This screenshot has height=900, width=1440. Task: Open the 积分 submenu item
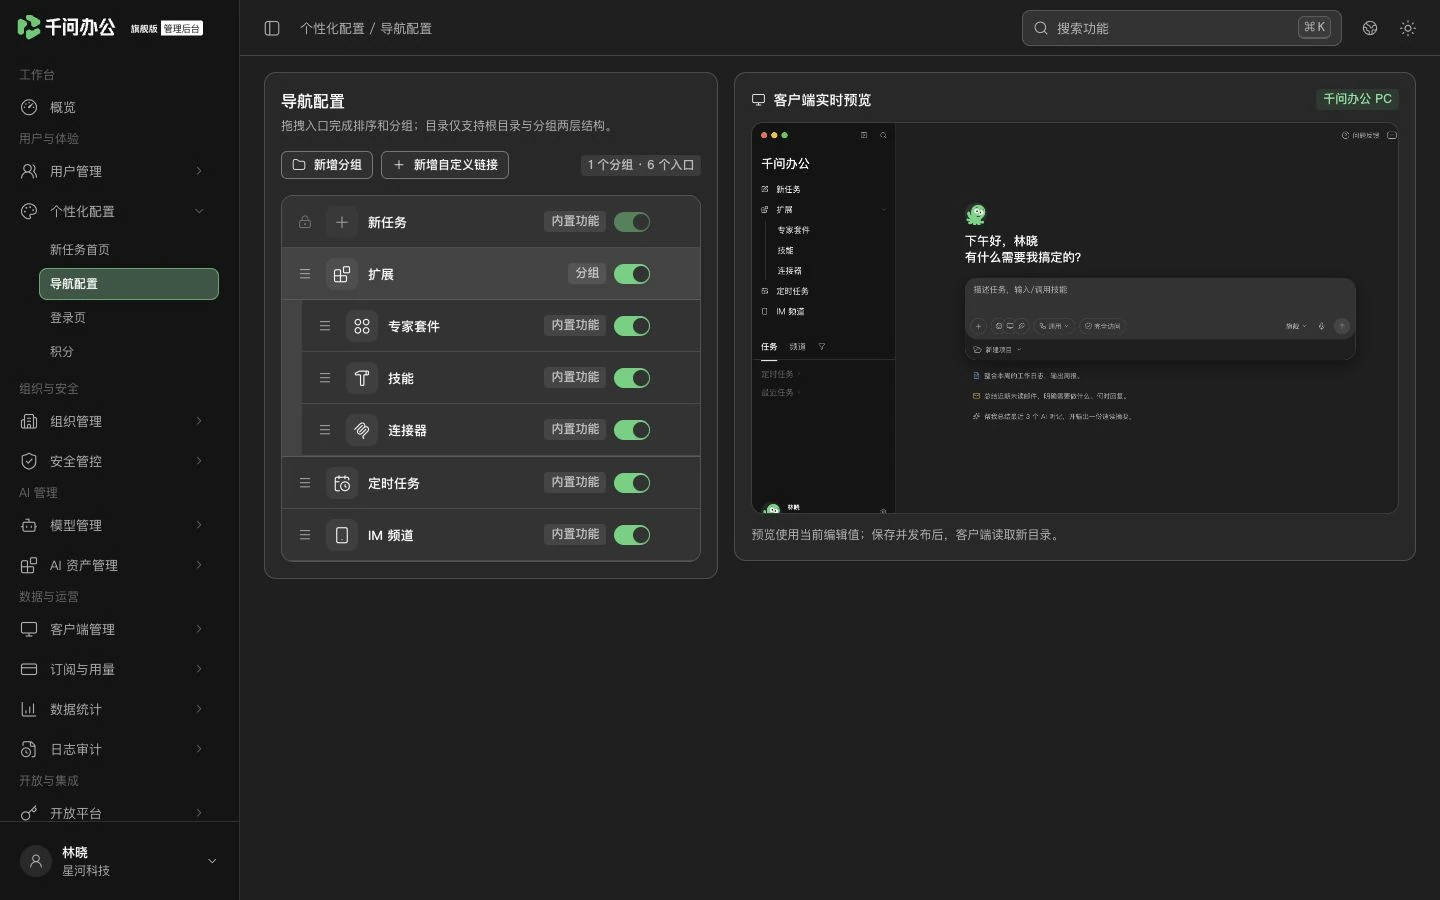point(128,352)
